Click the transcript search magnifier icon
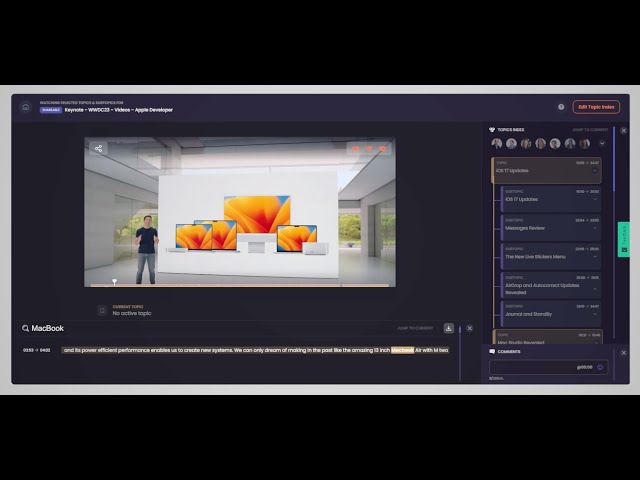Screen dimensions: 640x480 (x=25, y=328)
